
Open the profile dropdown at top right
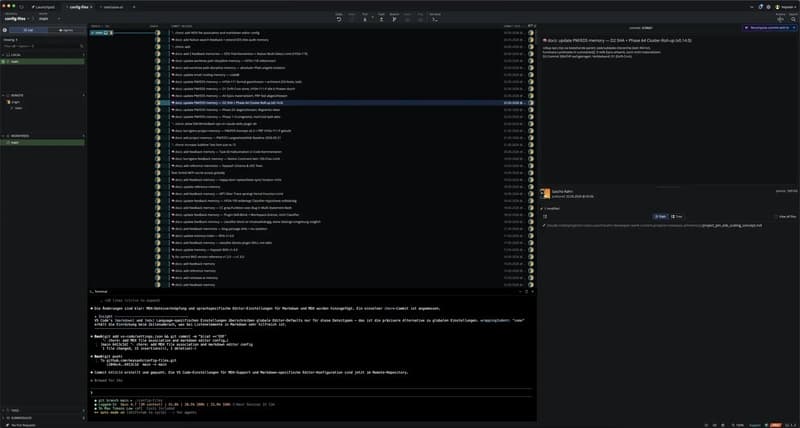tap(786, 7)
